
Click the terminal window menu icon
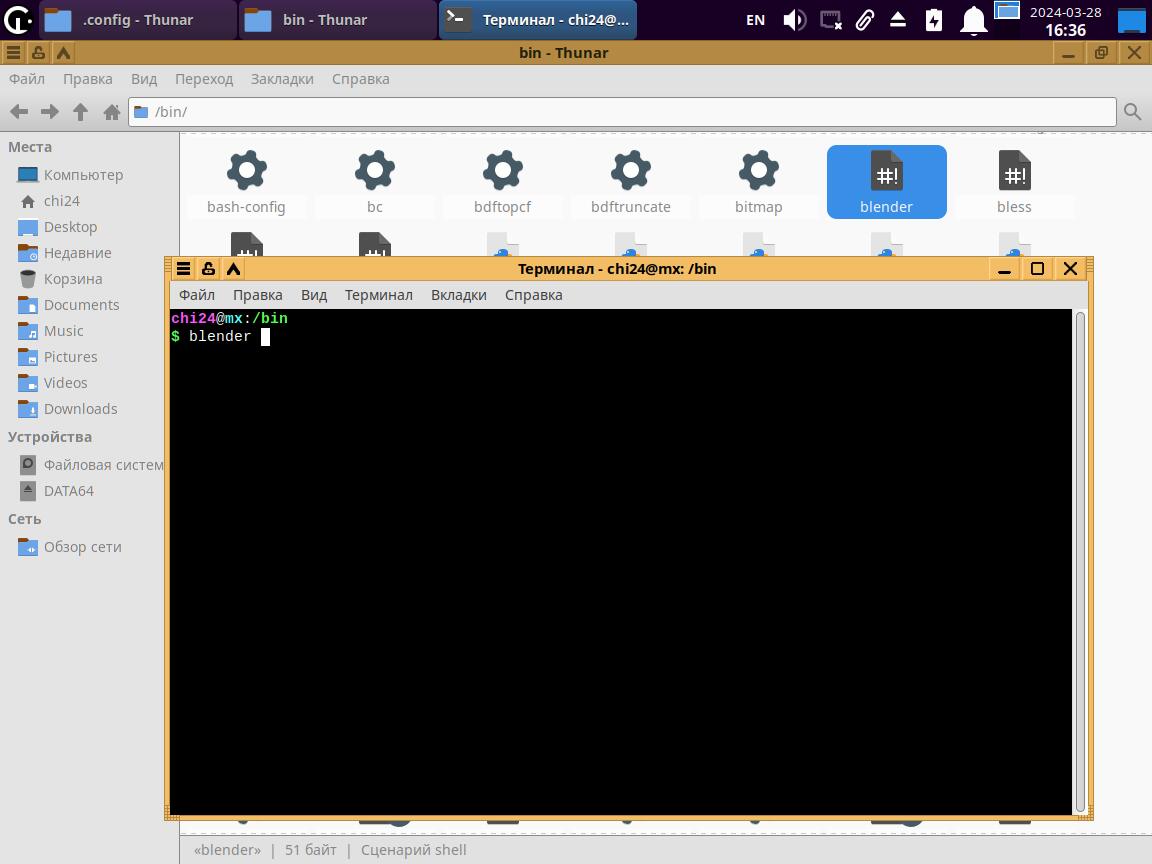click(184, 269)
